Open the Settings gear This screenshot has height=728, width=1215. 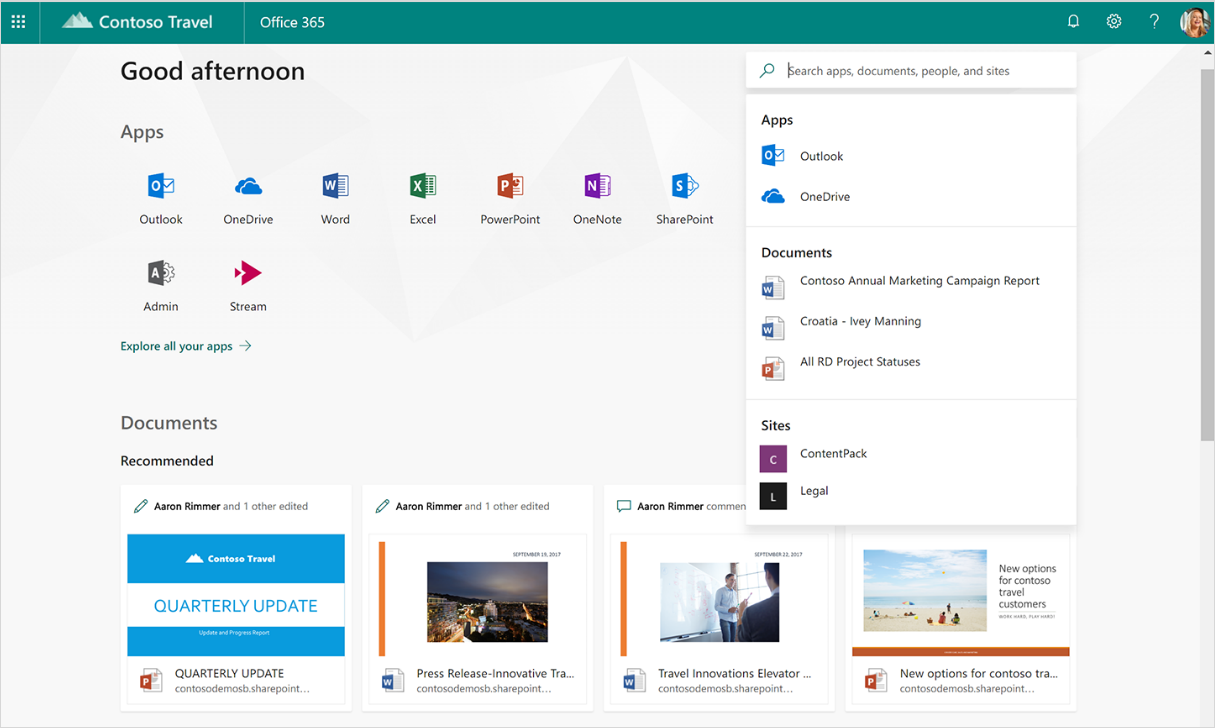coord(1113,21)
